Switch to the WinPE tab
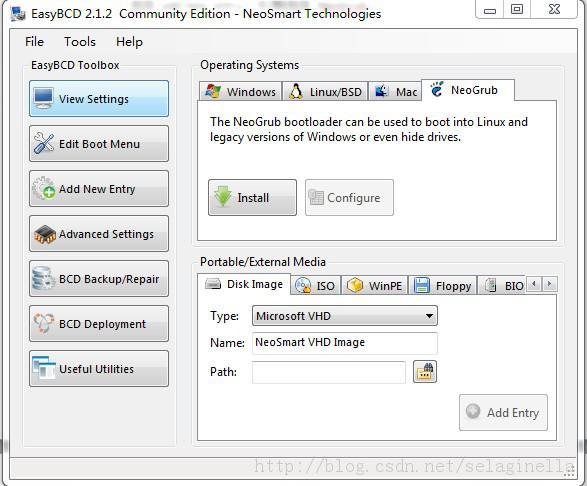Viewport: 587px width, 486px height. click(x=374, y=285)
